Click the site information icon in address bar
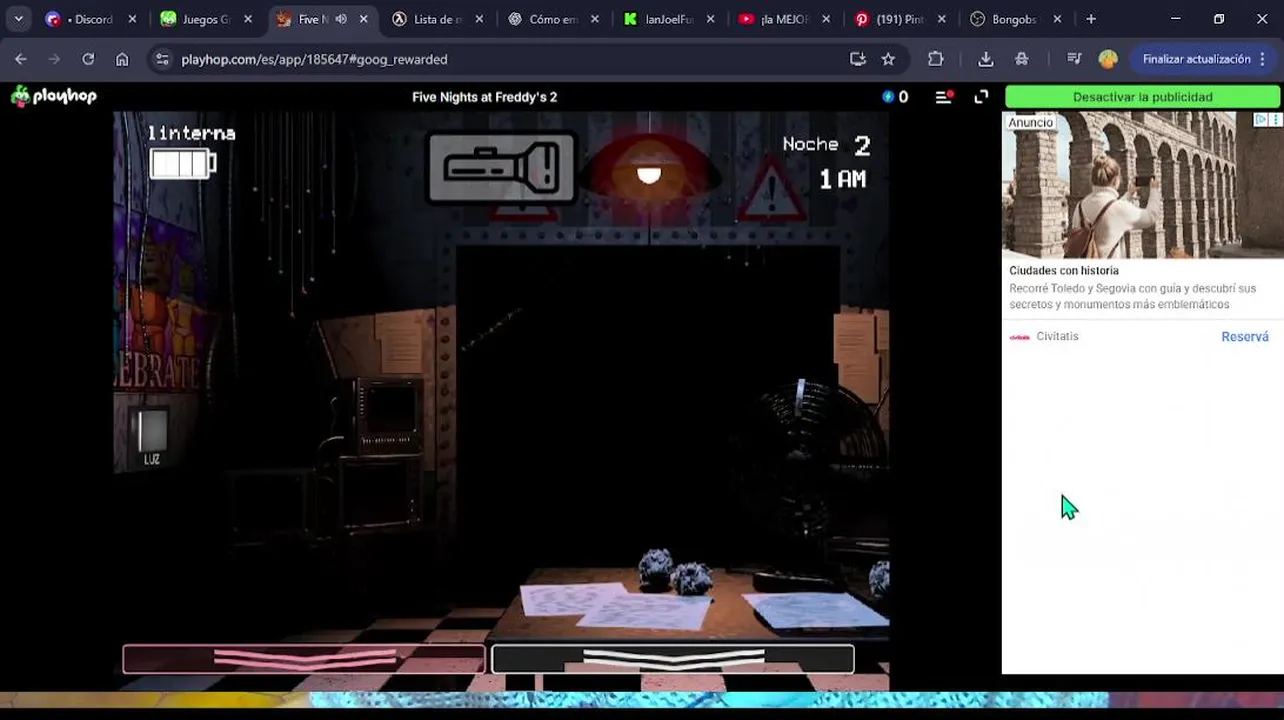The width and height of the screenshot is (1284, 720). pos(163,59)
